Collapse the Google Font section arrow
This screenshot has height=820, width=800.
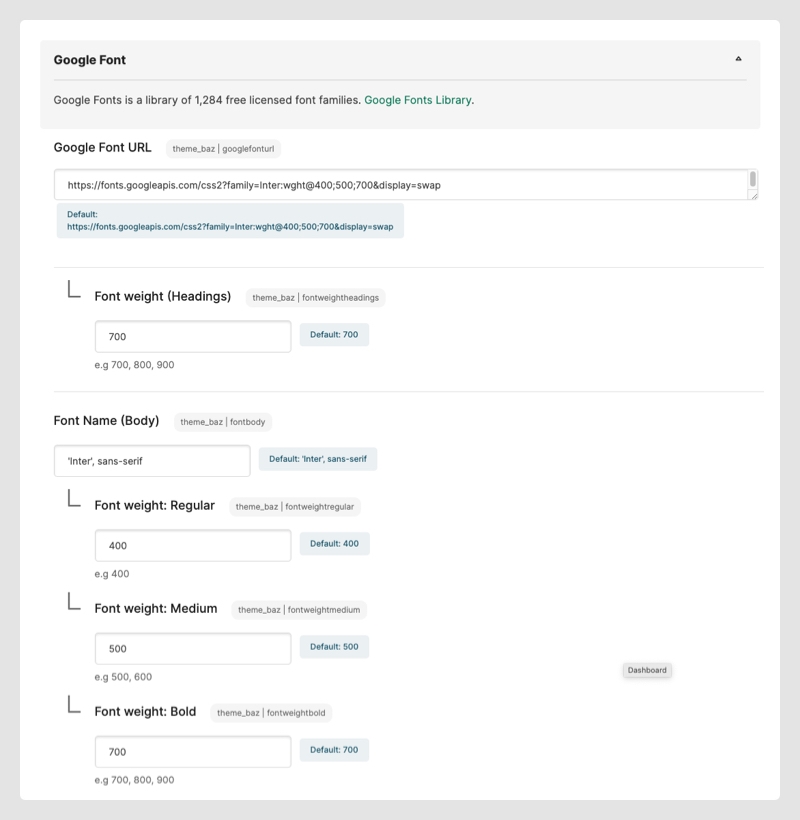coord(738,59)
